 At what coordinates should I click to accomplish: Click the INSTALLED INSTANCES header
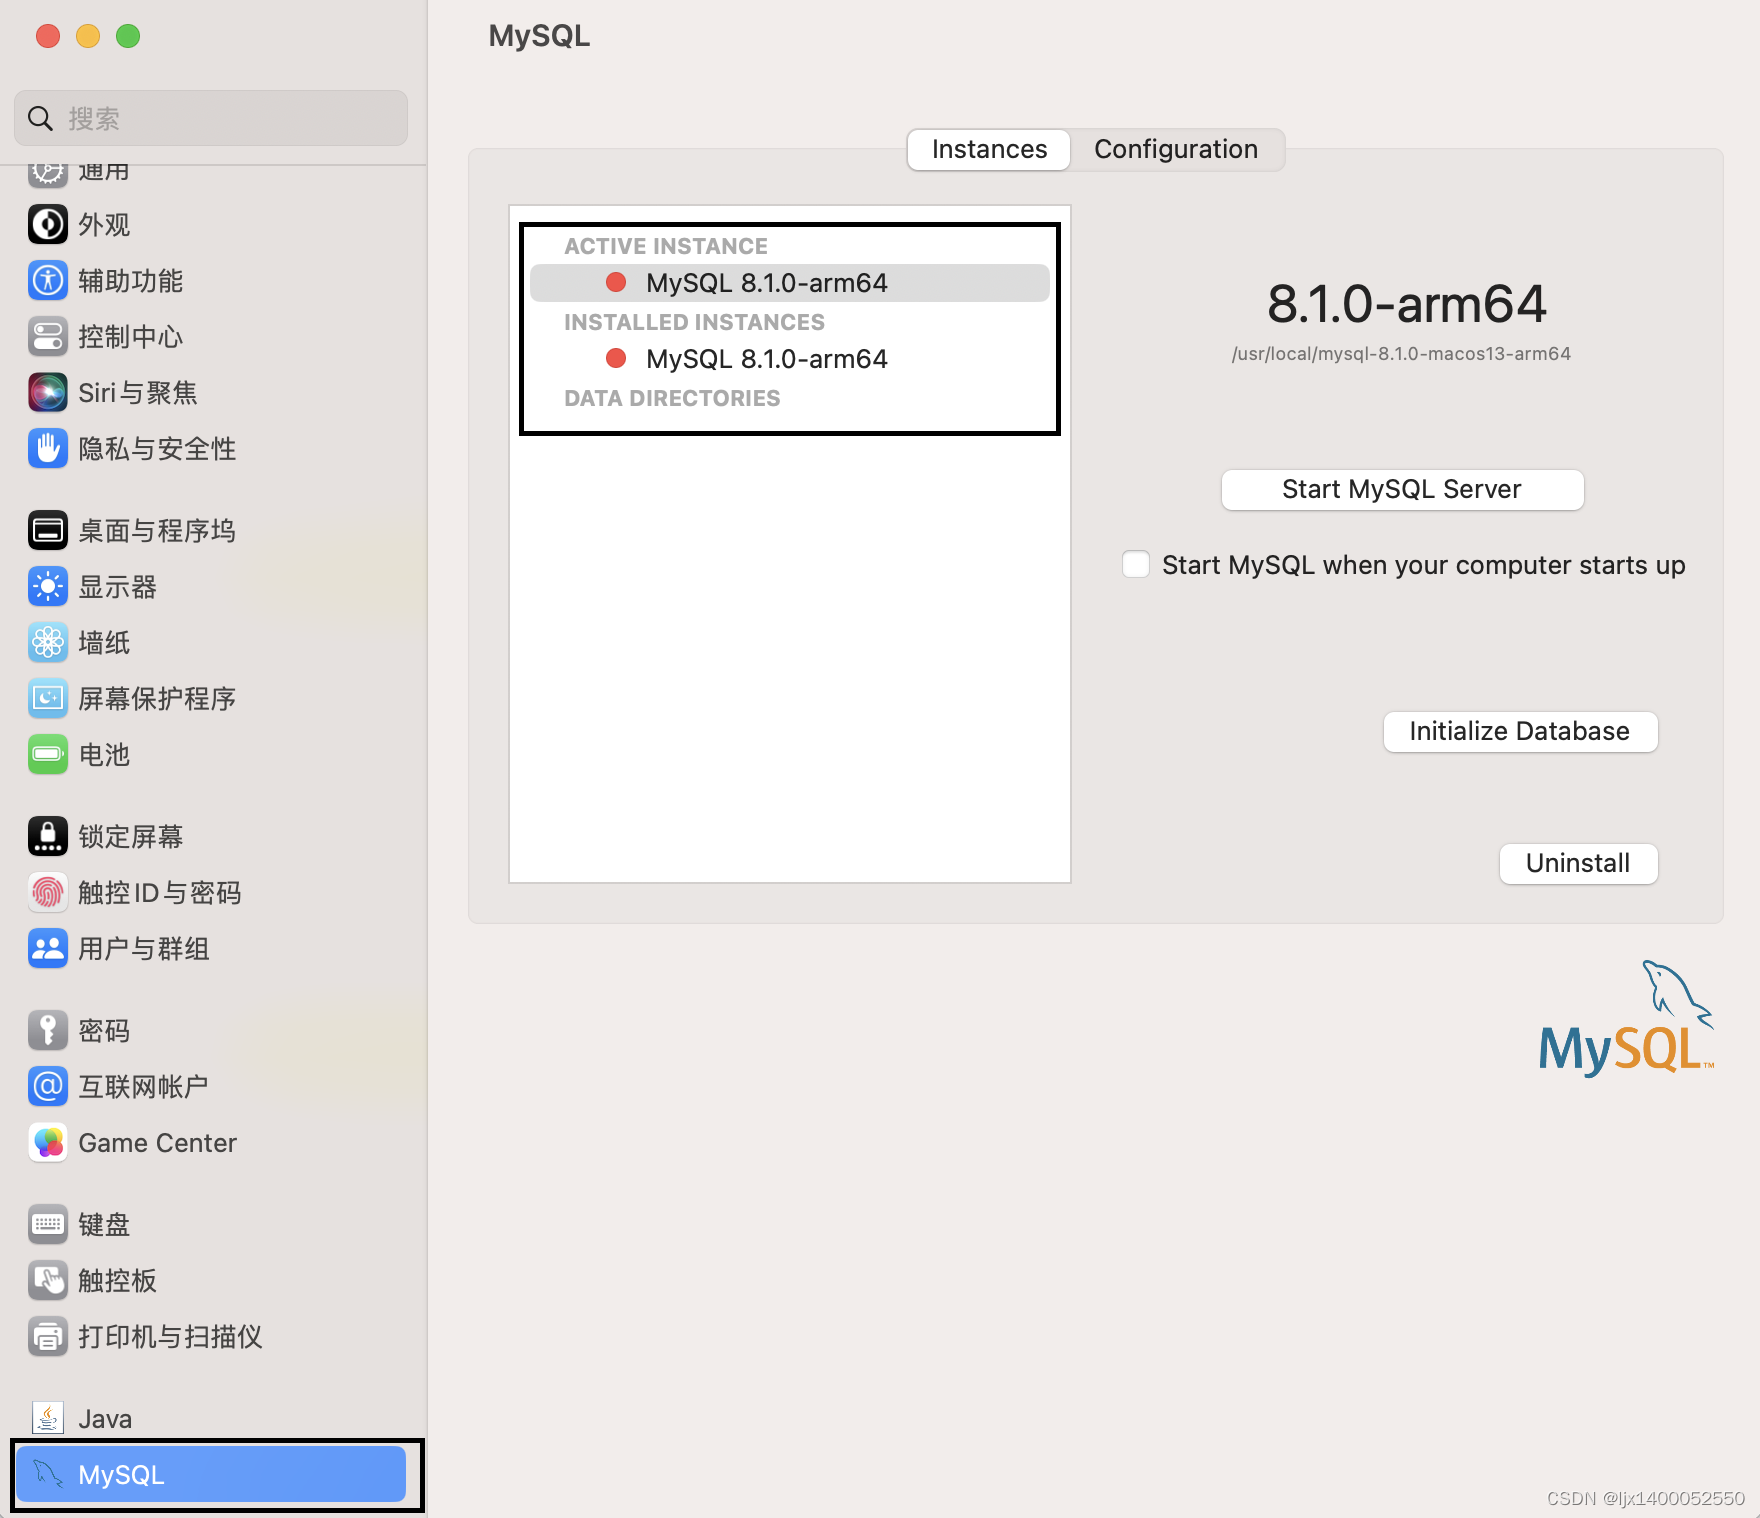click(x=694, y=323)
